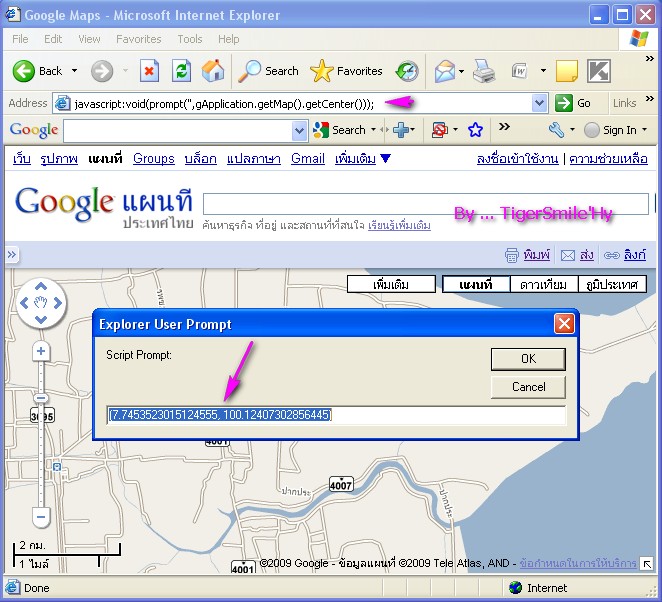Open the File menu

point(20,39)
